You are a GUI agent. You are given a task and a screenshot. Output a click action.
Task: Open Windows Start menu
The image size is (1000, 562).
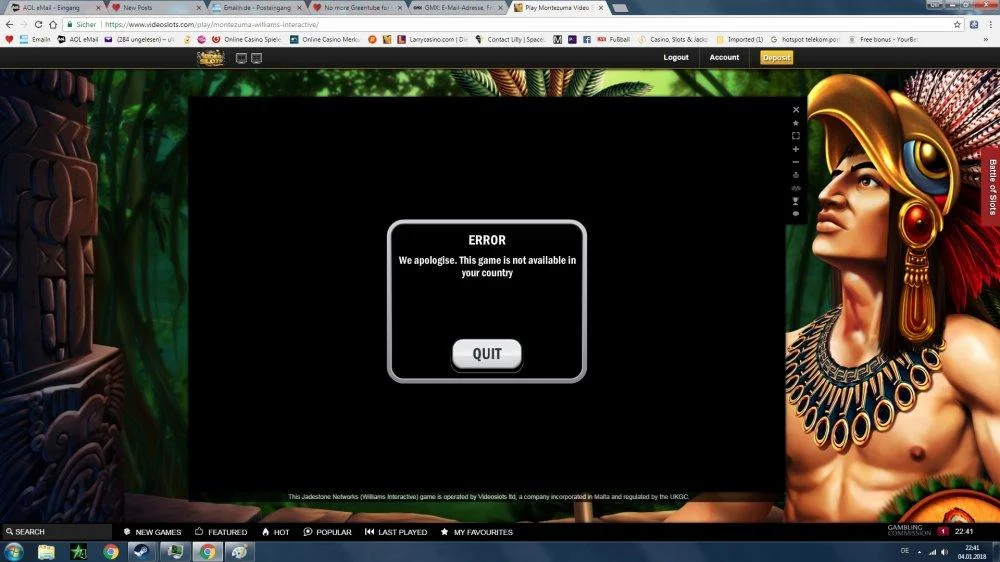point(13,552)
